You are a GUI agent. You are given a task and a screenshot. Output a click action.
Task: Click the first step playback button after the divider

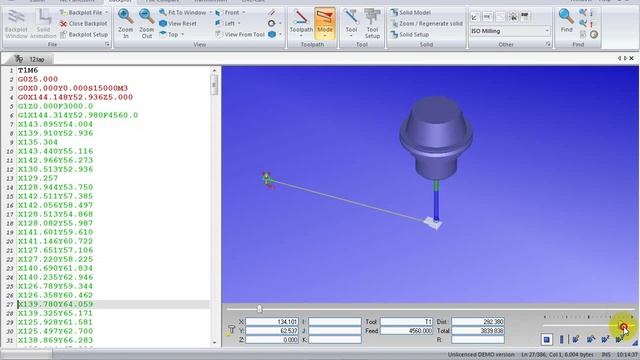pyautogui.click(x=576, y=339)
